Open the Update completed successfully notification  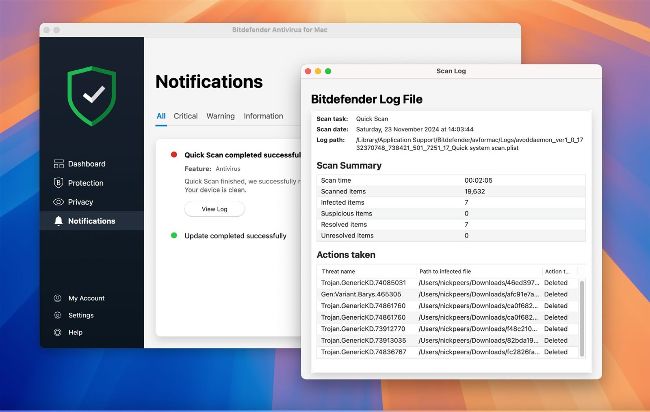pyautogui.click(x=235, y=236)
